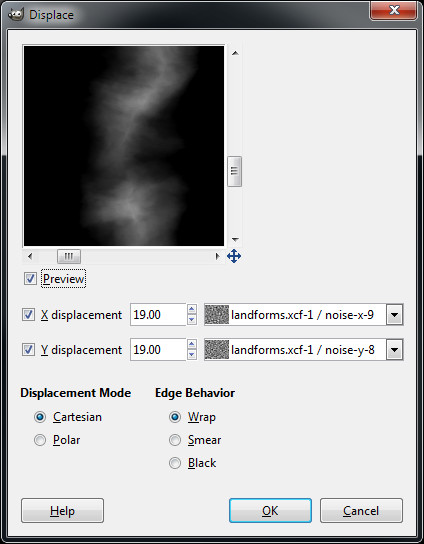Open the noise-x-9 displacement map dropdown

pos(395,315)
